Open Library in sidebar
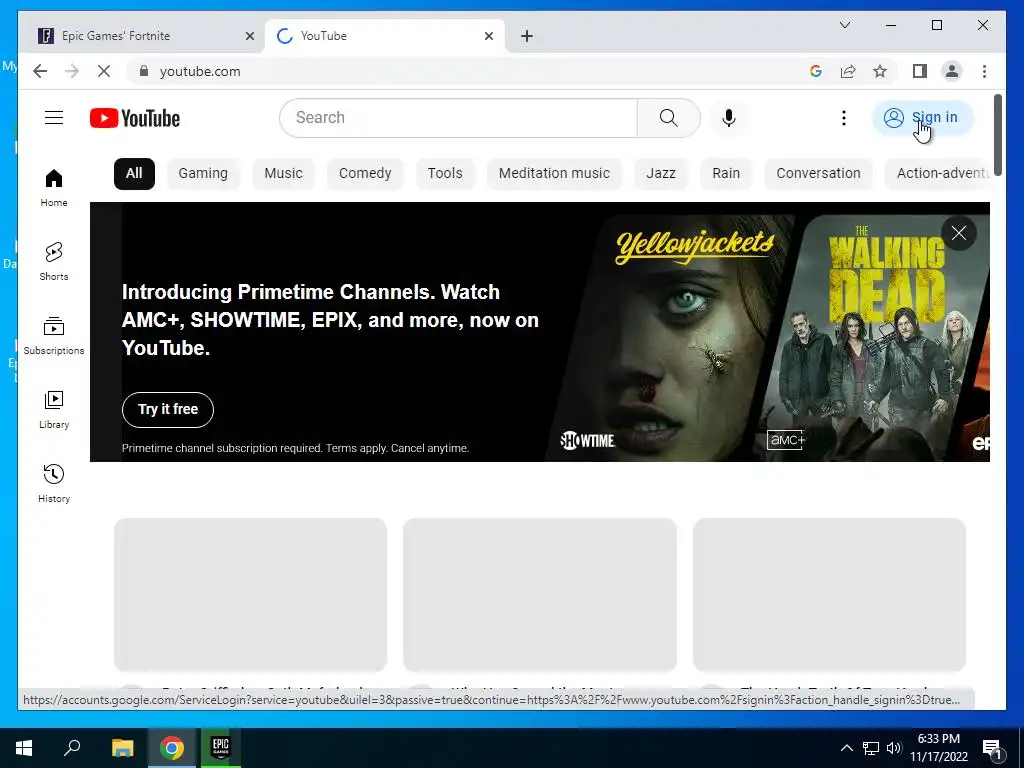This screenshot has width=1024, height=768. click(54, 410)
